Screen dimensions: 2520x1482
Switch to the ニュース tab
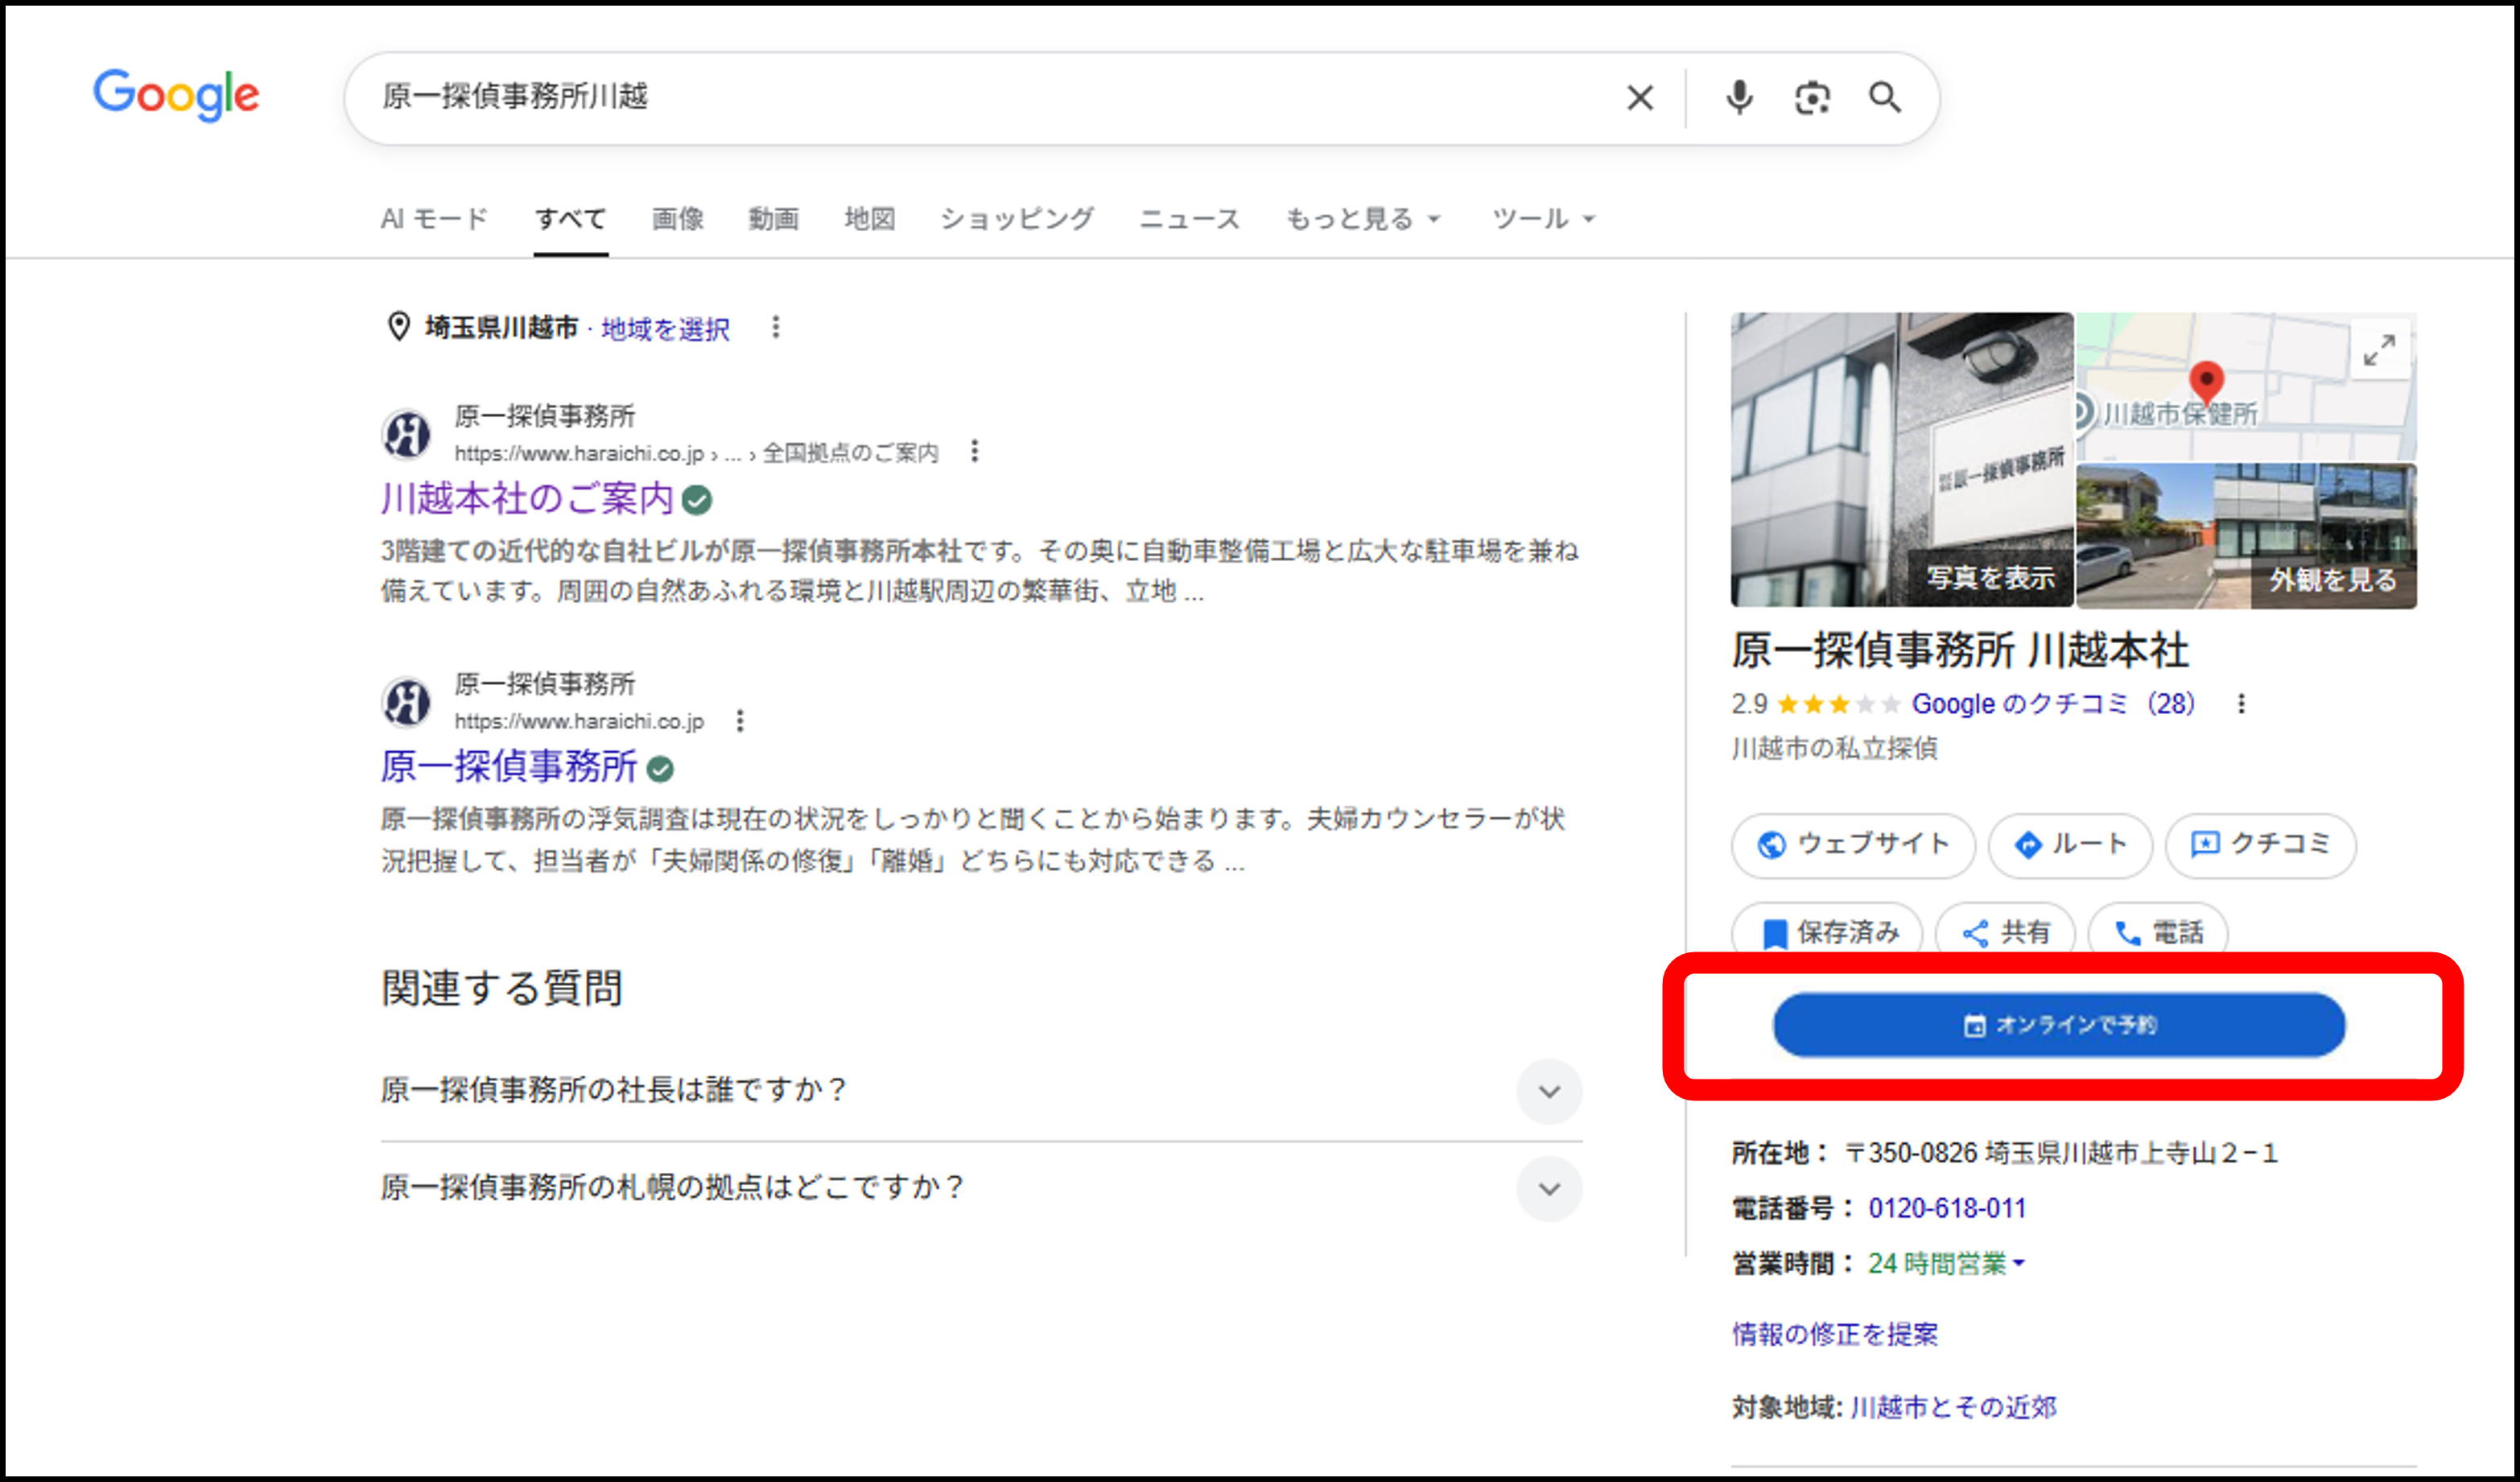point(1189,219)
